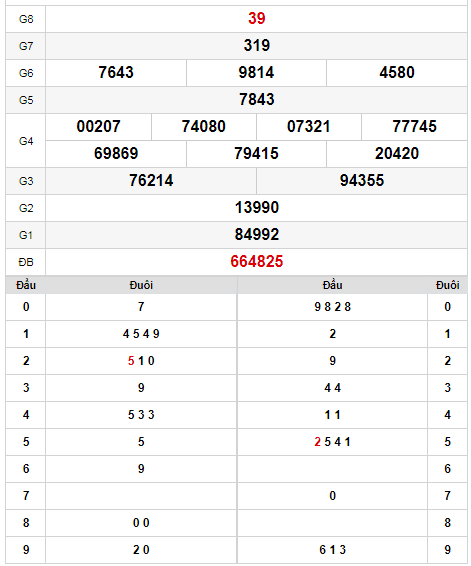The width and height of the screenshot is (471, 566).
Task: Select G6 number 7643
Action: pyautogui.click(x=116, y=73)
